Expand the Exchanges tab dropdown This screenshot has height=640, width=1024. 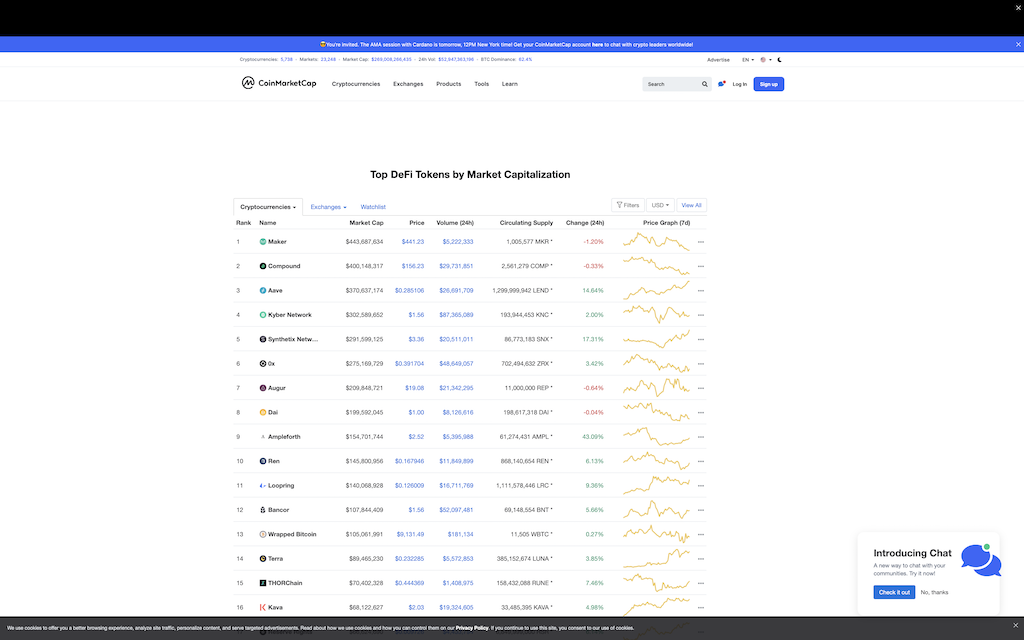(328, 207)
